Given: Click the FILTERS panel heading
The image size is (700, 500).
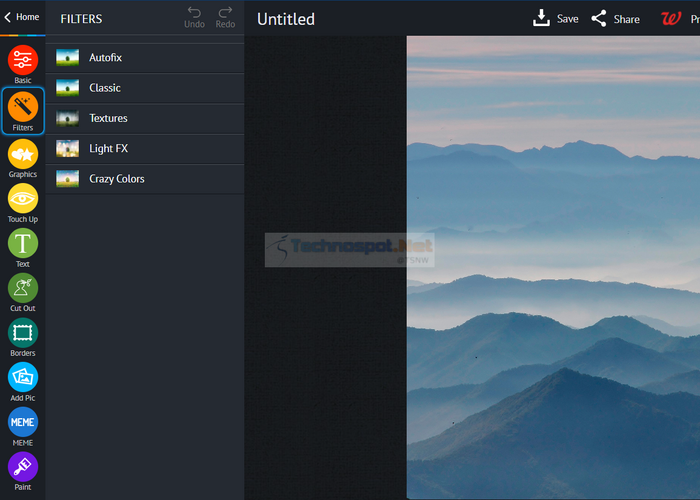Looking at the screenshot, I should tap(81, 19).
